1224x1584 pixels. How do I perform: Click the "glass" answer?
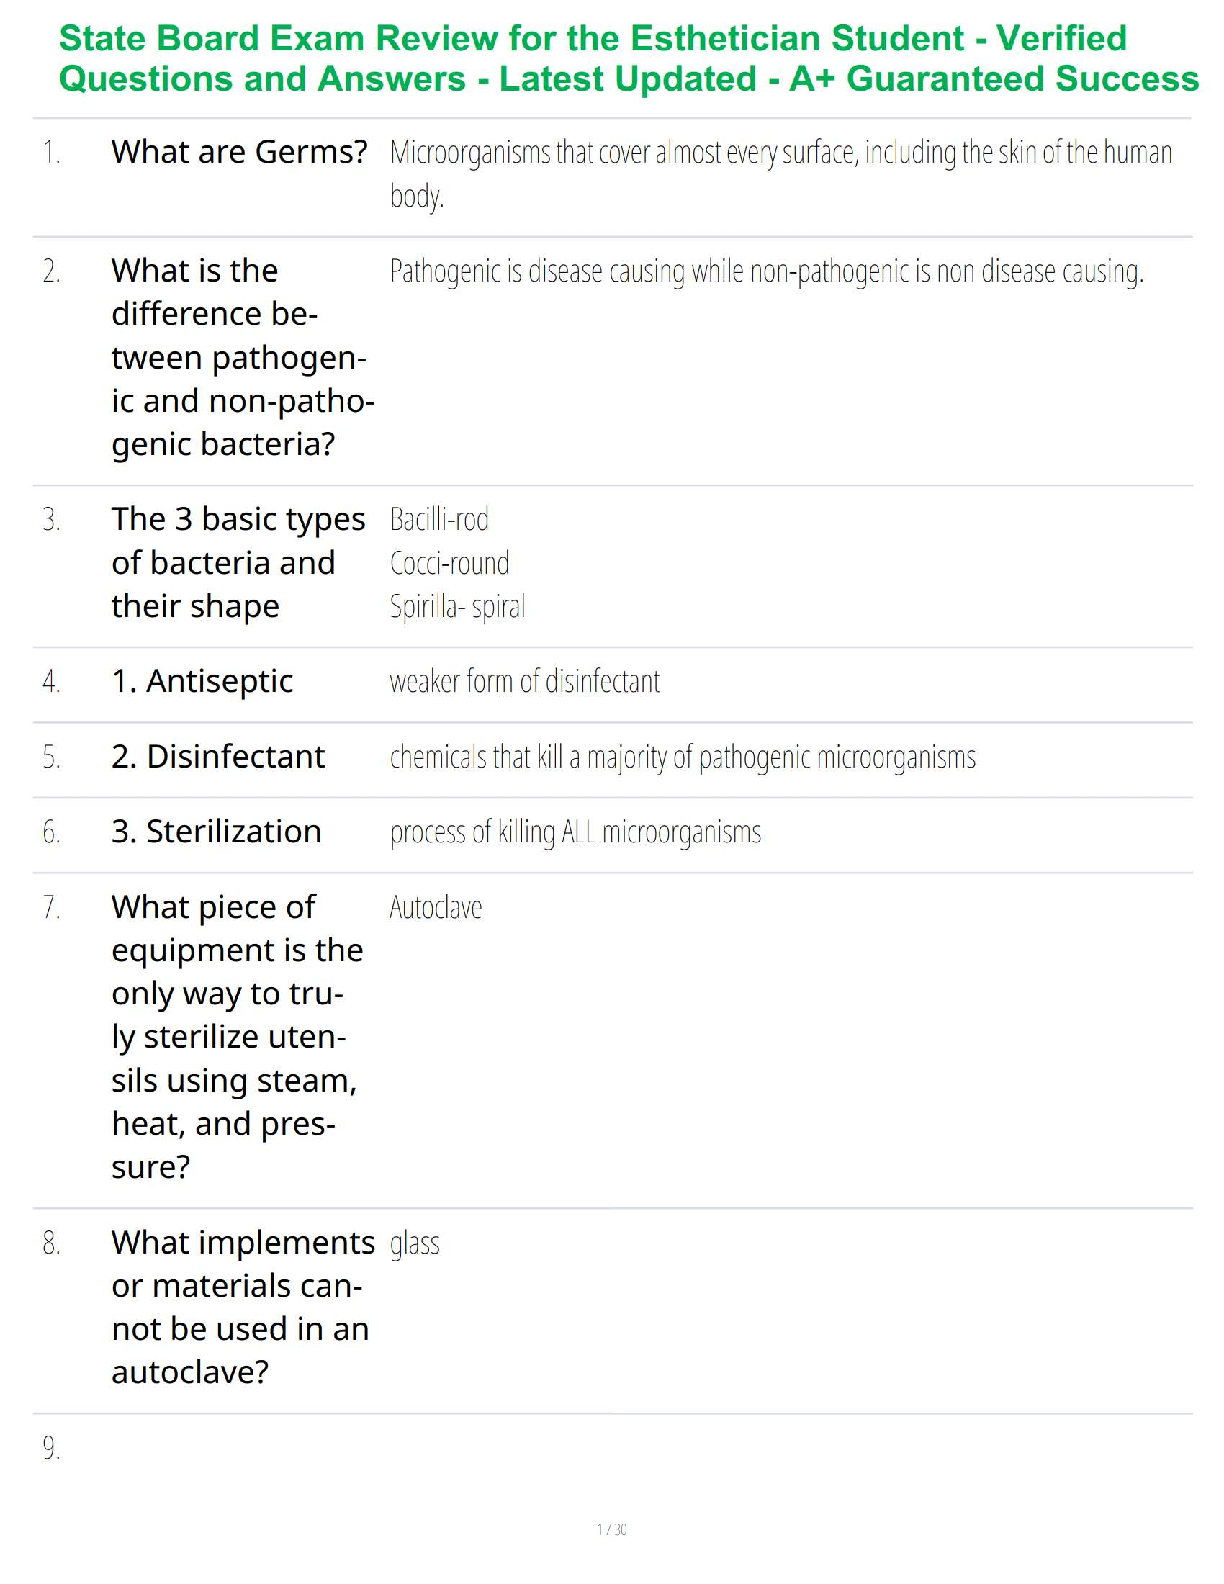(414, 1244)
